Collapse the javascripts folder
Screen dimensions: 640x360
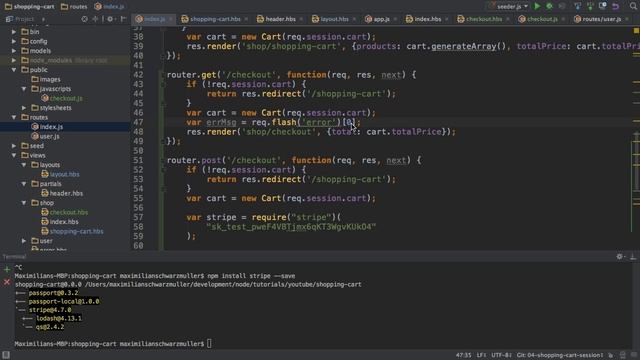coord(24,89)
